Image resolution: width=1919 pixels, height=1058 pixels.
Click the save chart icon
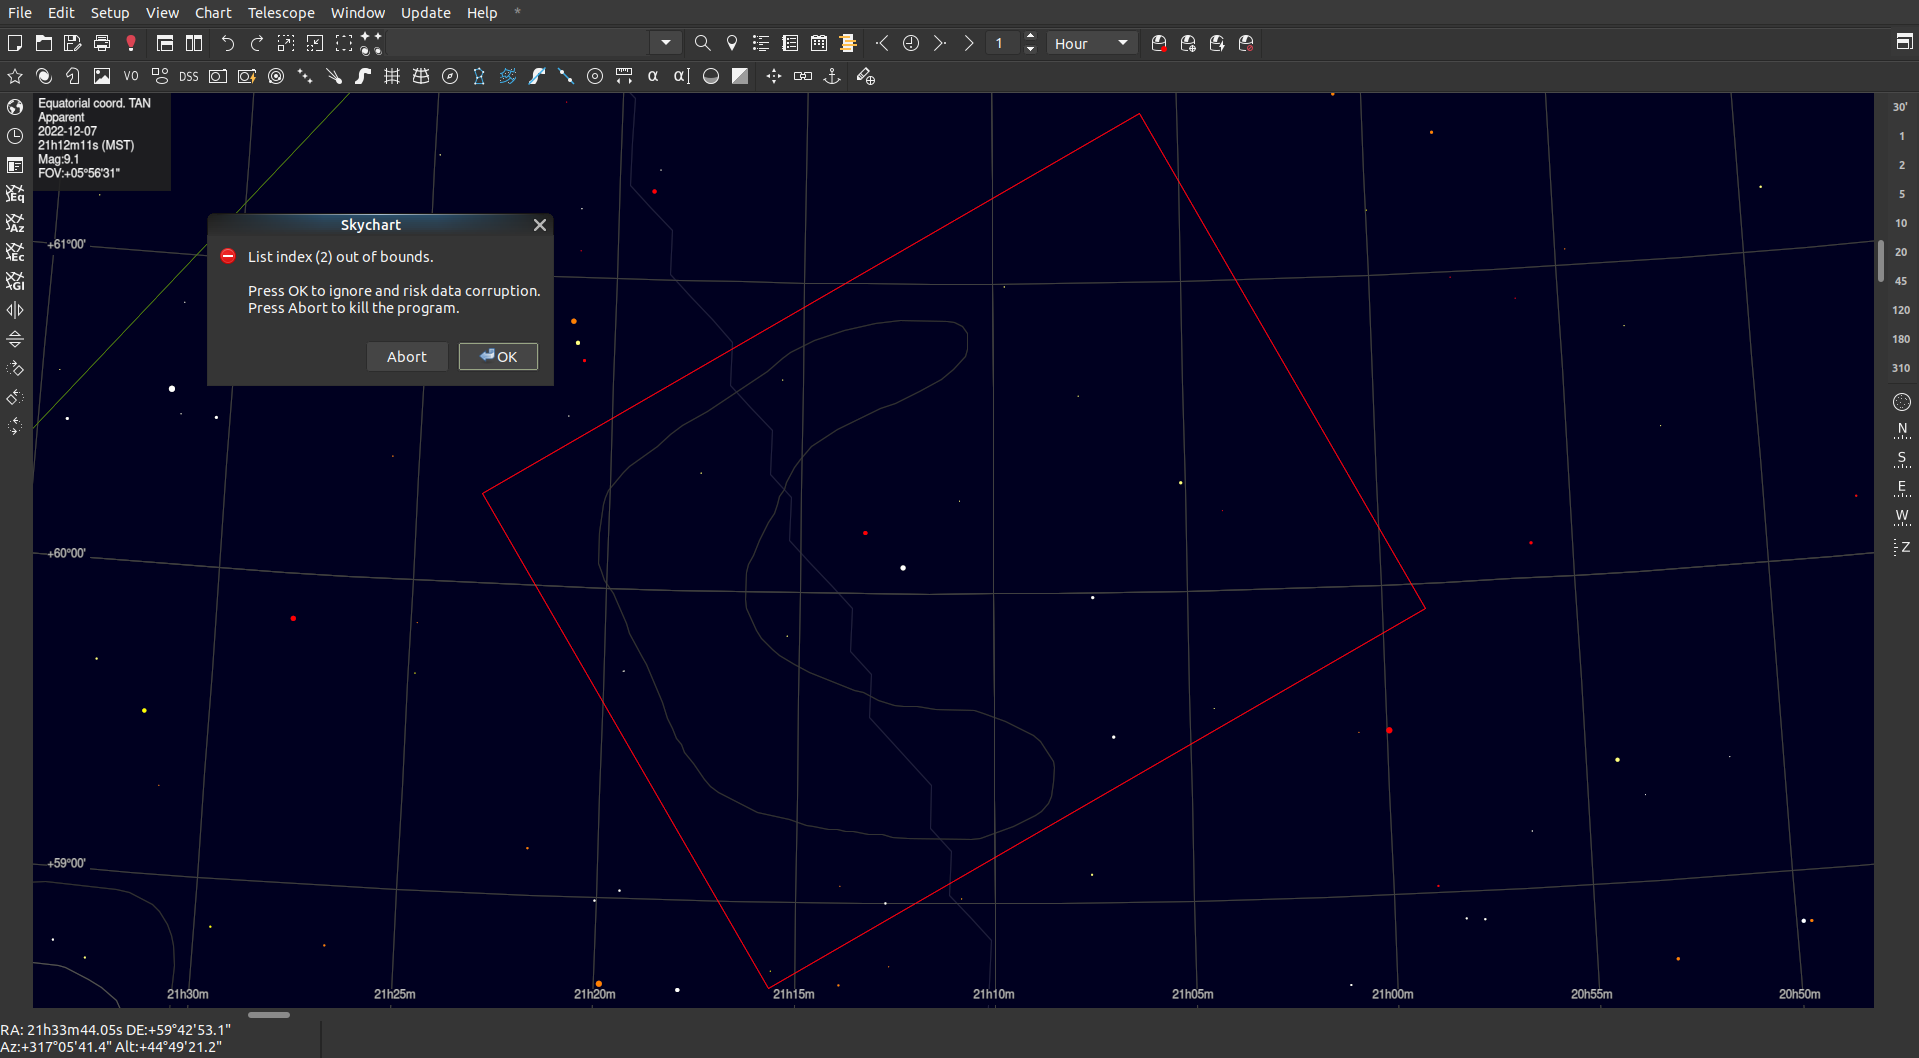pyautogui.click(x=72, y=44)
